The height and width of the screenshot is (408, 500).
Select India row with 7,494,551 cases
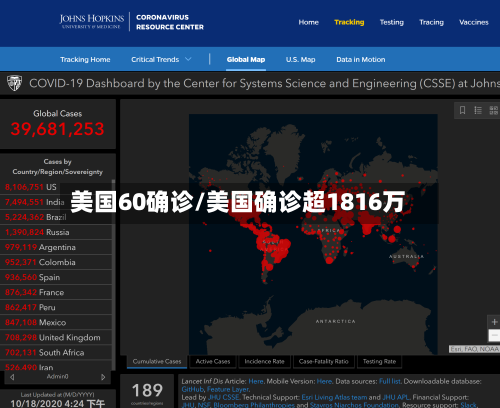(56, 202)
